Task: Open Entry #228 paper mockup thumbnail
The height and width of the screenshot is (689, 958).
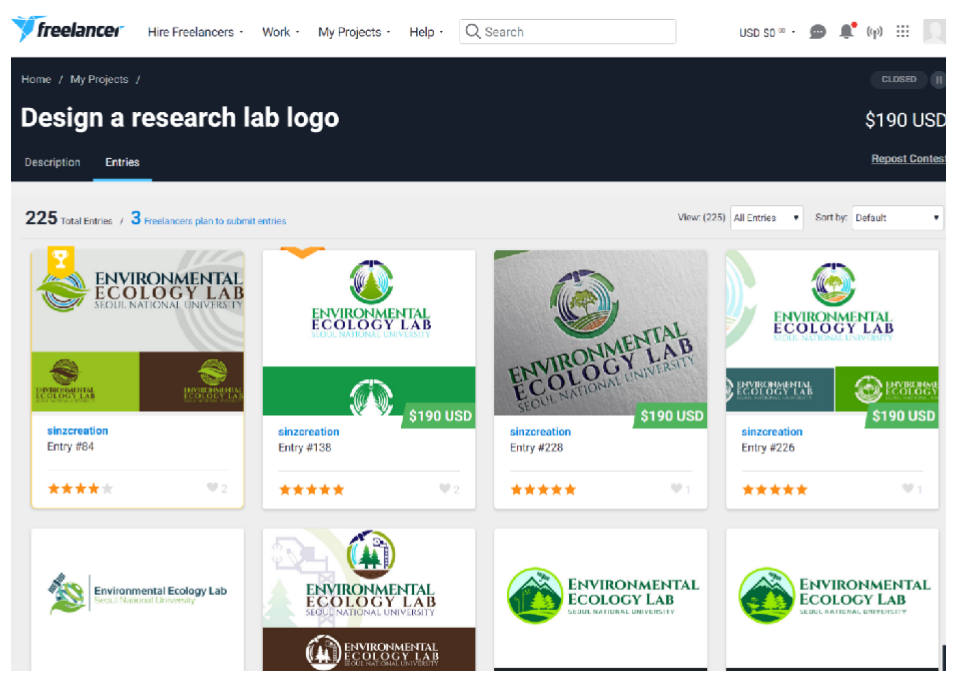Action: point(601,332)
